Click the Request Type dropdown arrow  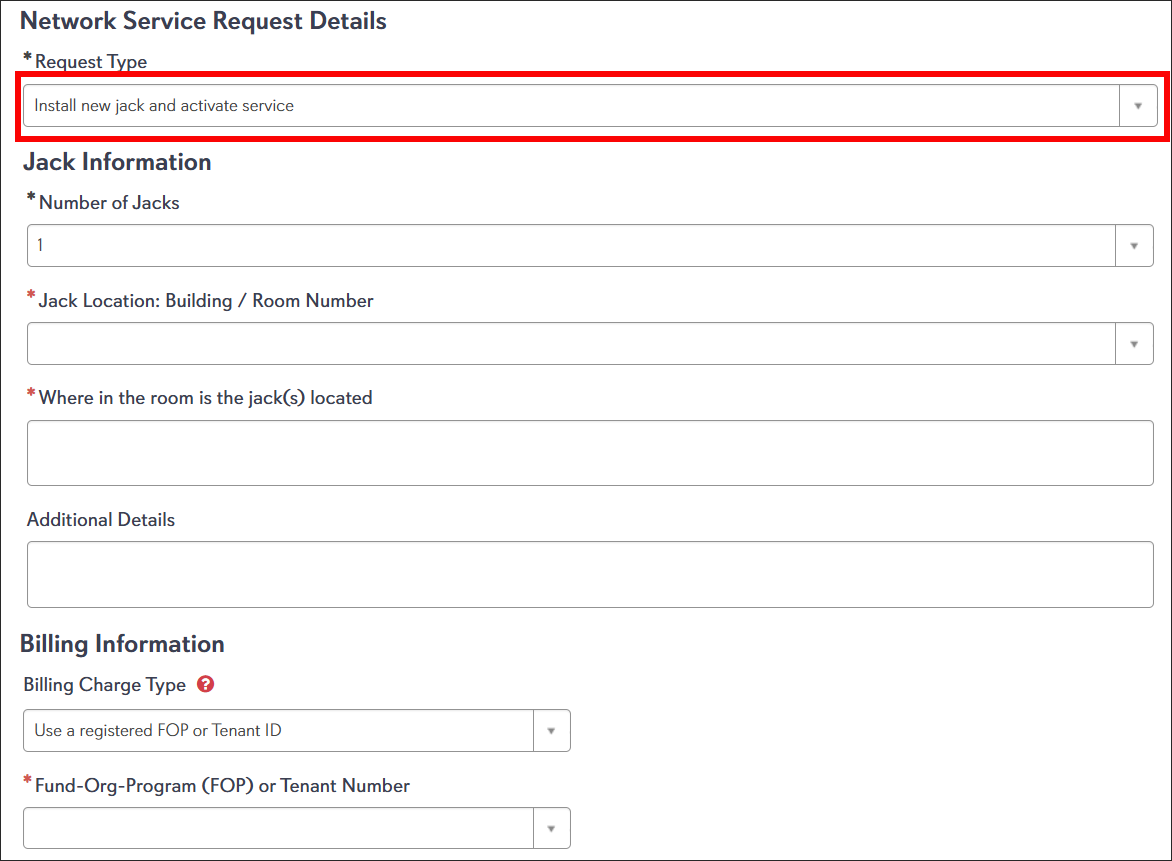click(x=1137, y=106)
